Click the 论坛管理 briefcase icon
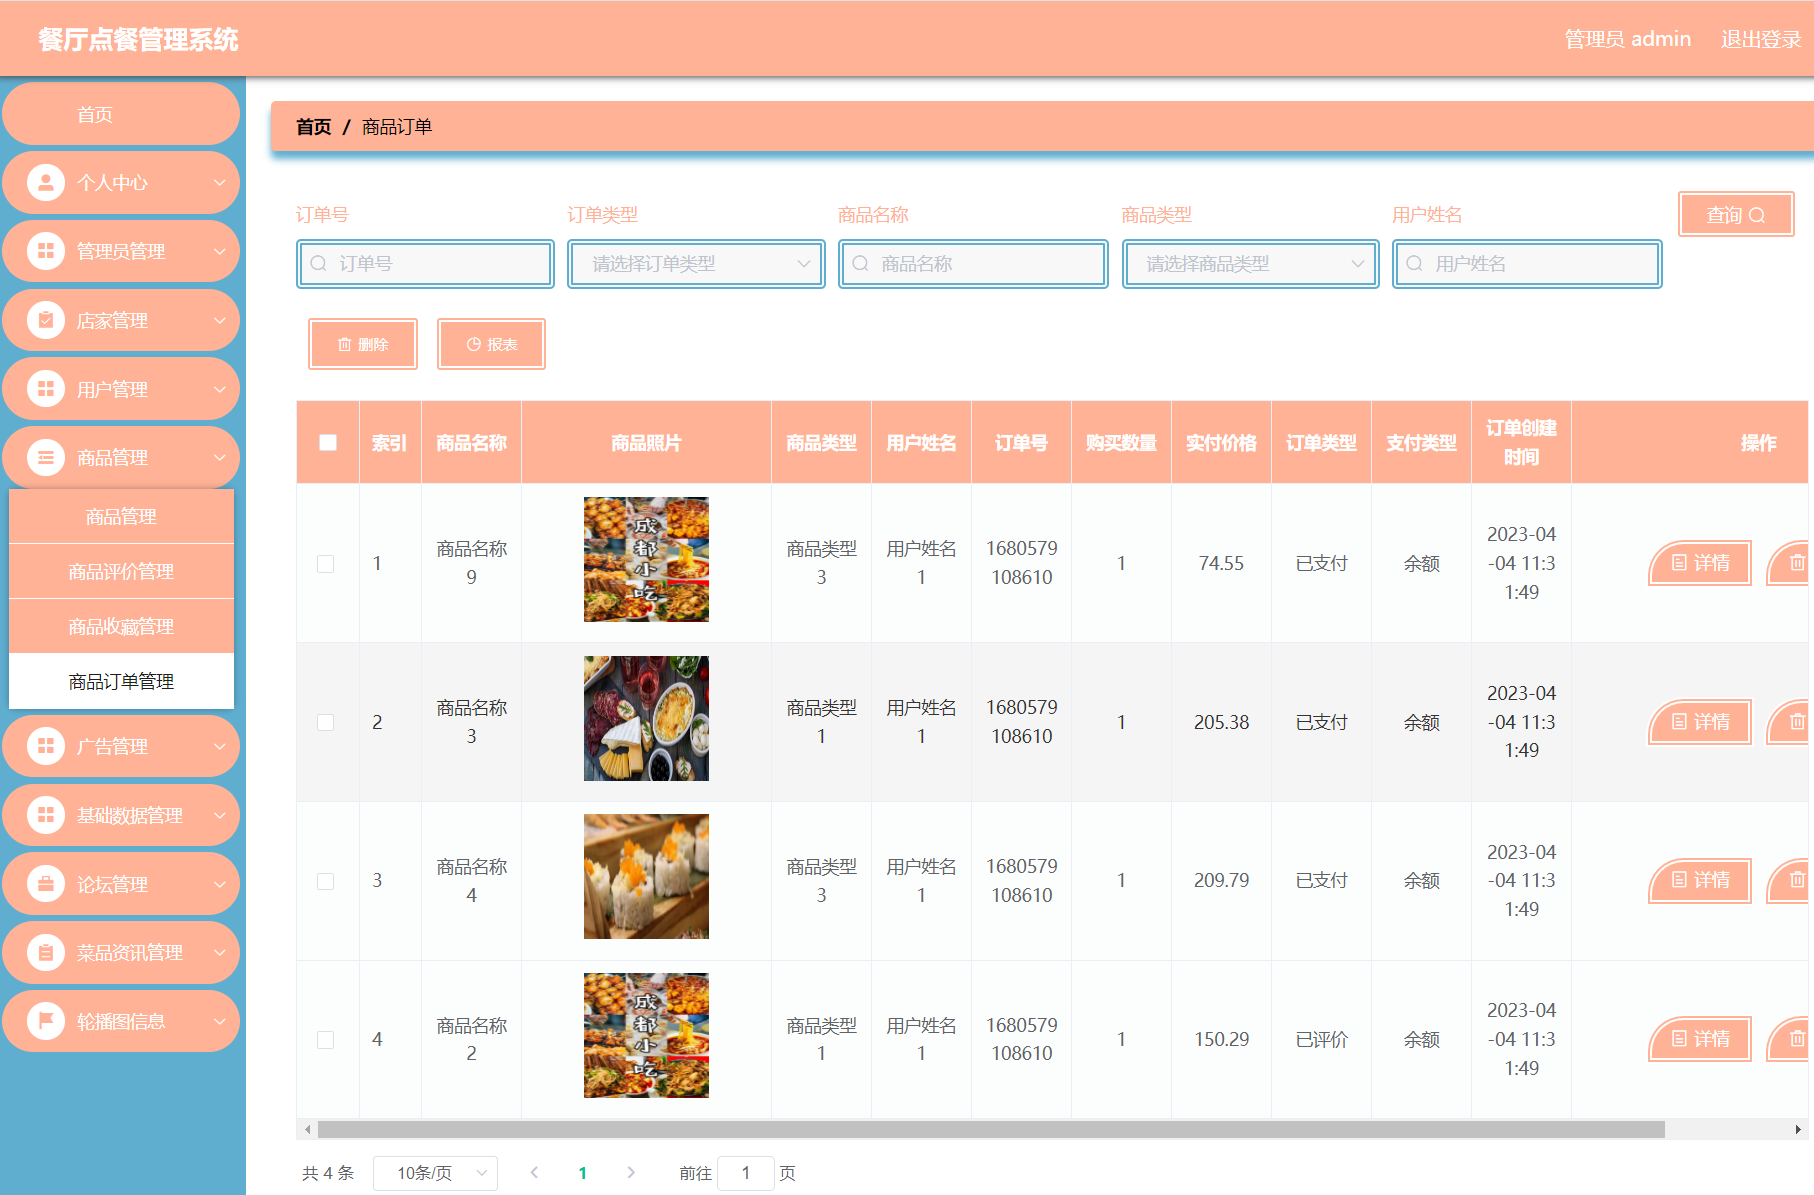1814x1195 pixels. pyautogui.click(x=46, y=885)
